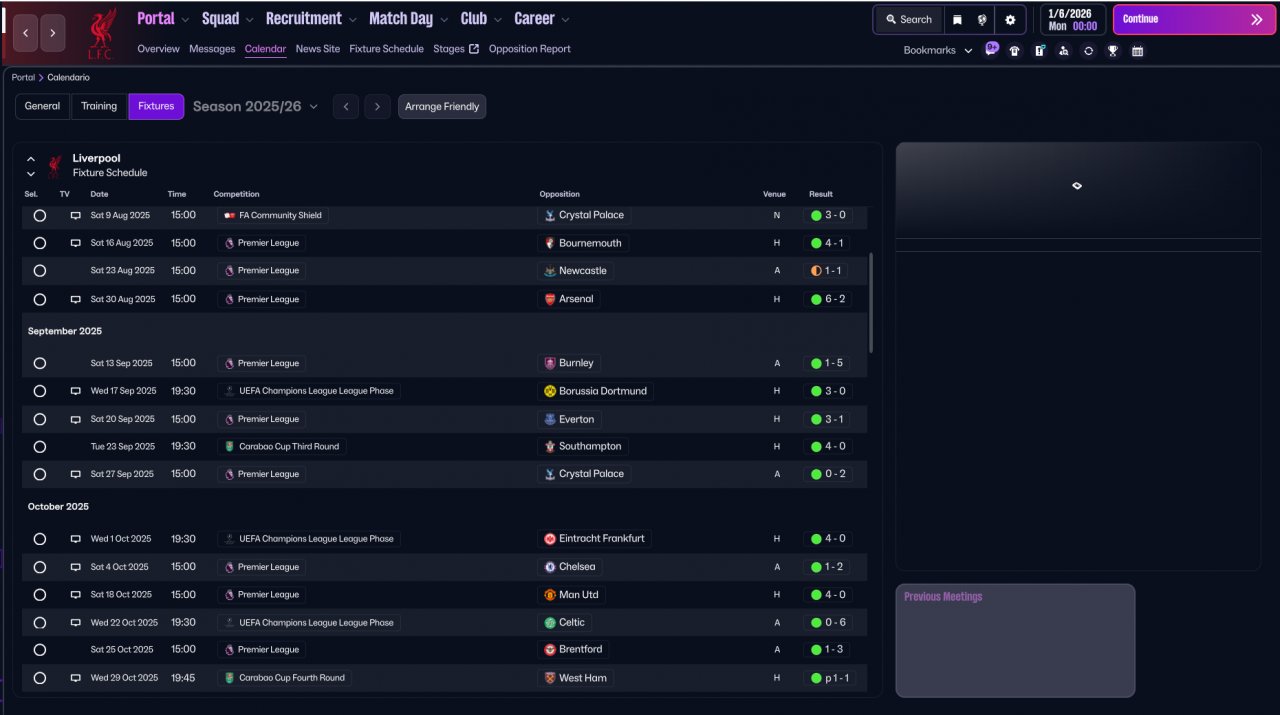Select the radio for Bournemouth fixture
Image resolution: width=1280 pixels, height=715 pixels.
39,243
